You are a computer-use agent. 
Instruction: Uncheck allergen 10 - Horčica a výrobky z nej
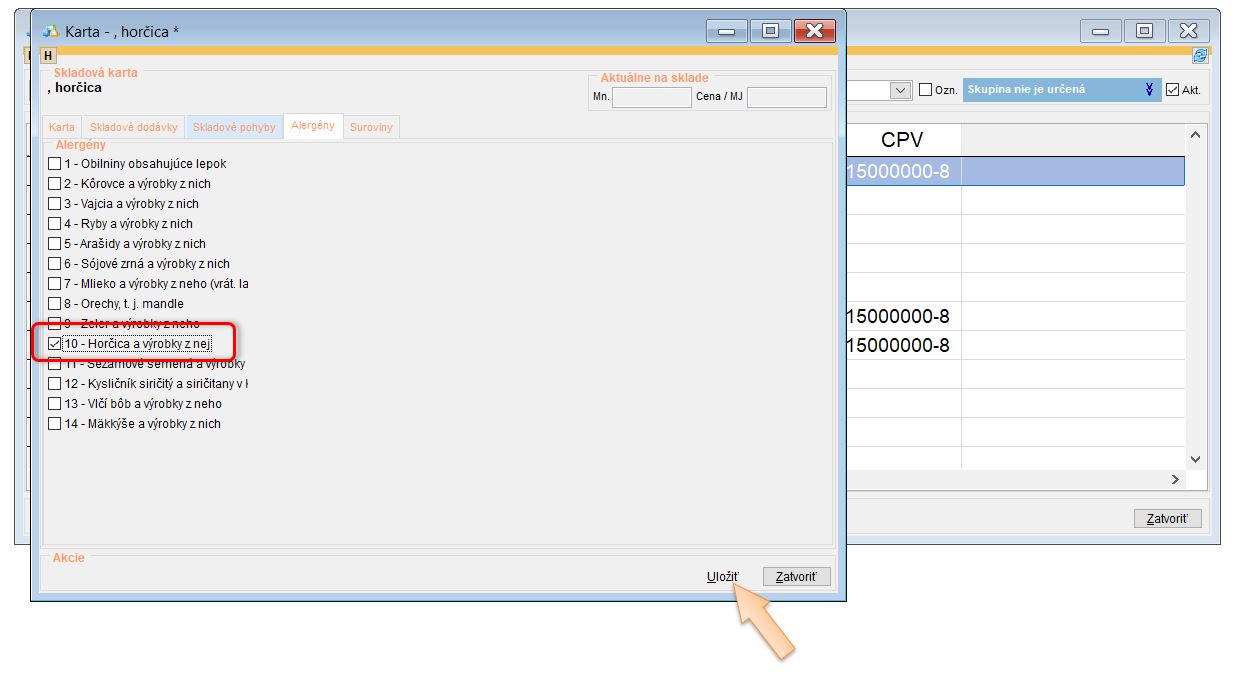click(55, 344)
